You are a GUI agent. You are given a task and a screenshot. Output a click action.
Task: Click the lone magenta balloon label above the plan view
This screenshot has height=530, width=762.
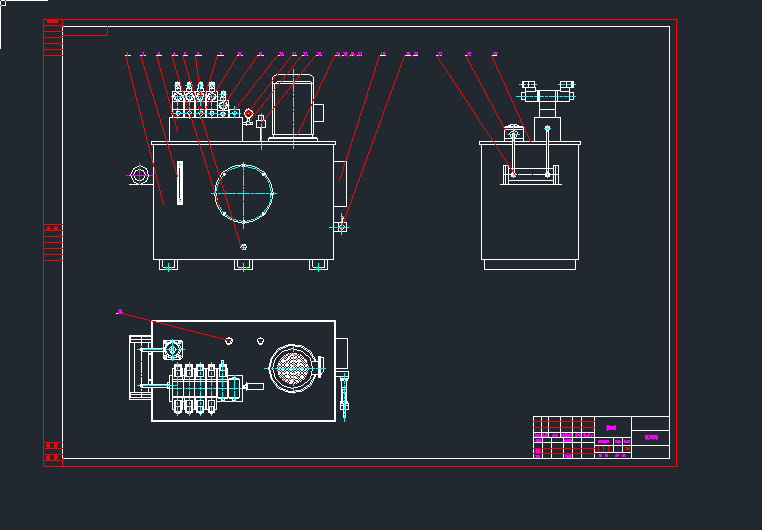[x=120, y=311]
